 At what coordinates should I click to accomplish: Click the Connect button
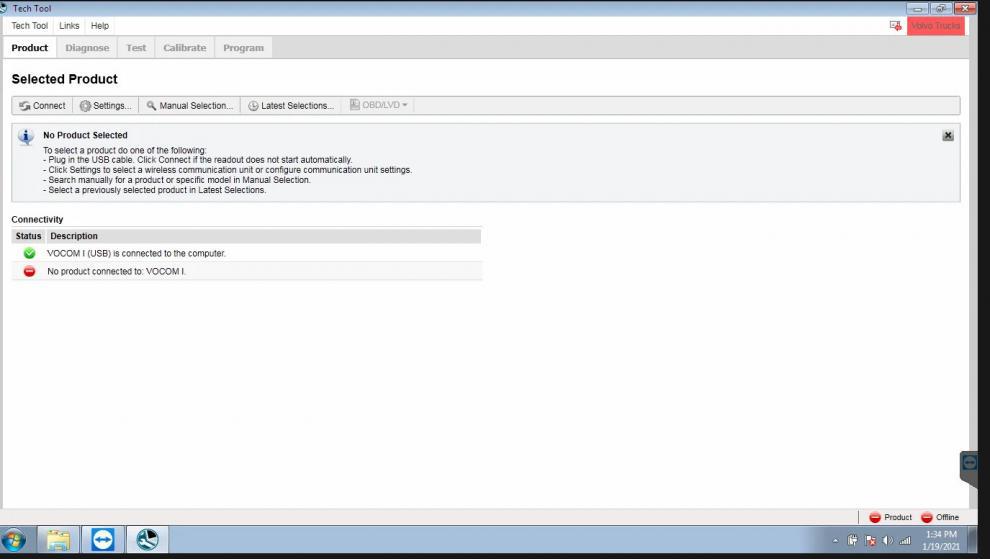click(x=42, y=105)
